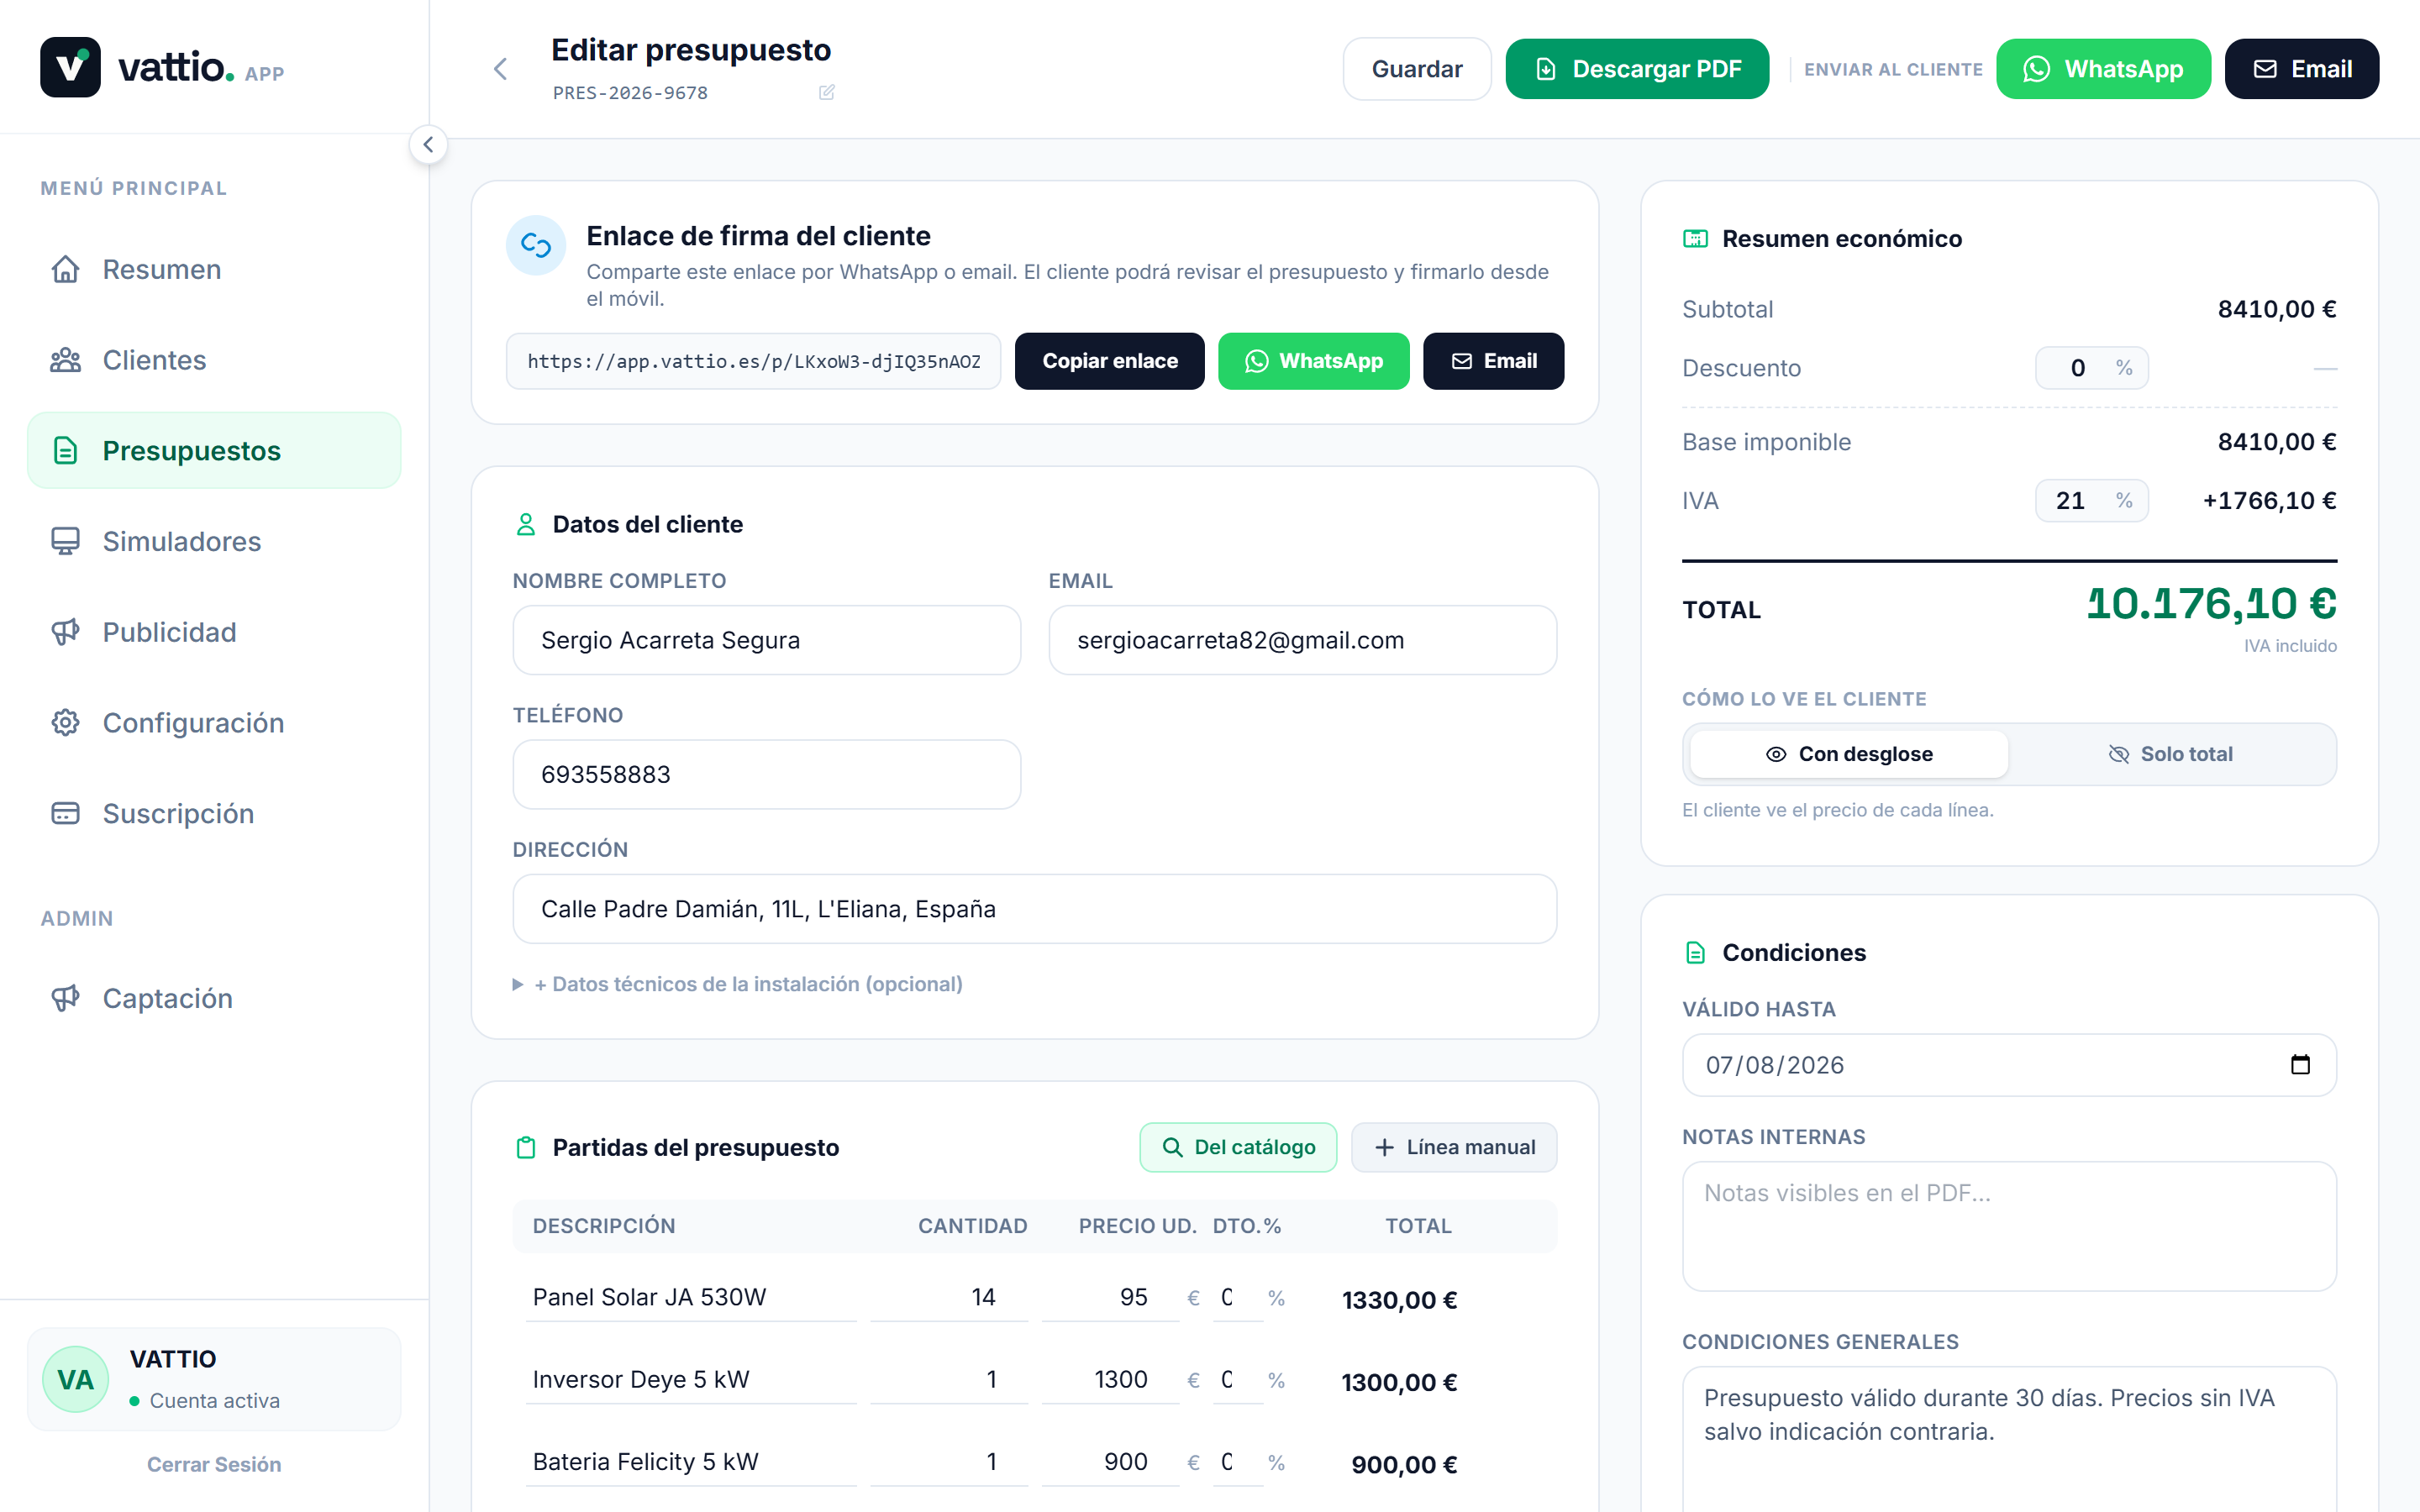Expand Datos técnicos de la instalación
The width and height of the screenshot is (2420, 1512).
738,984
